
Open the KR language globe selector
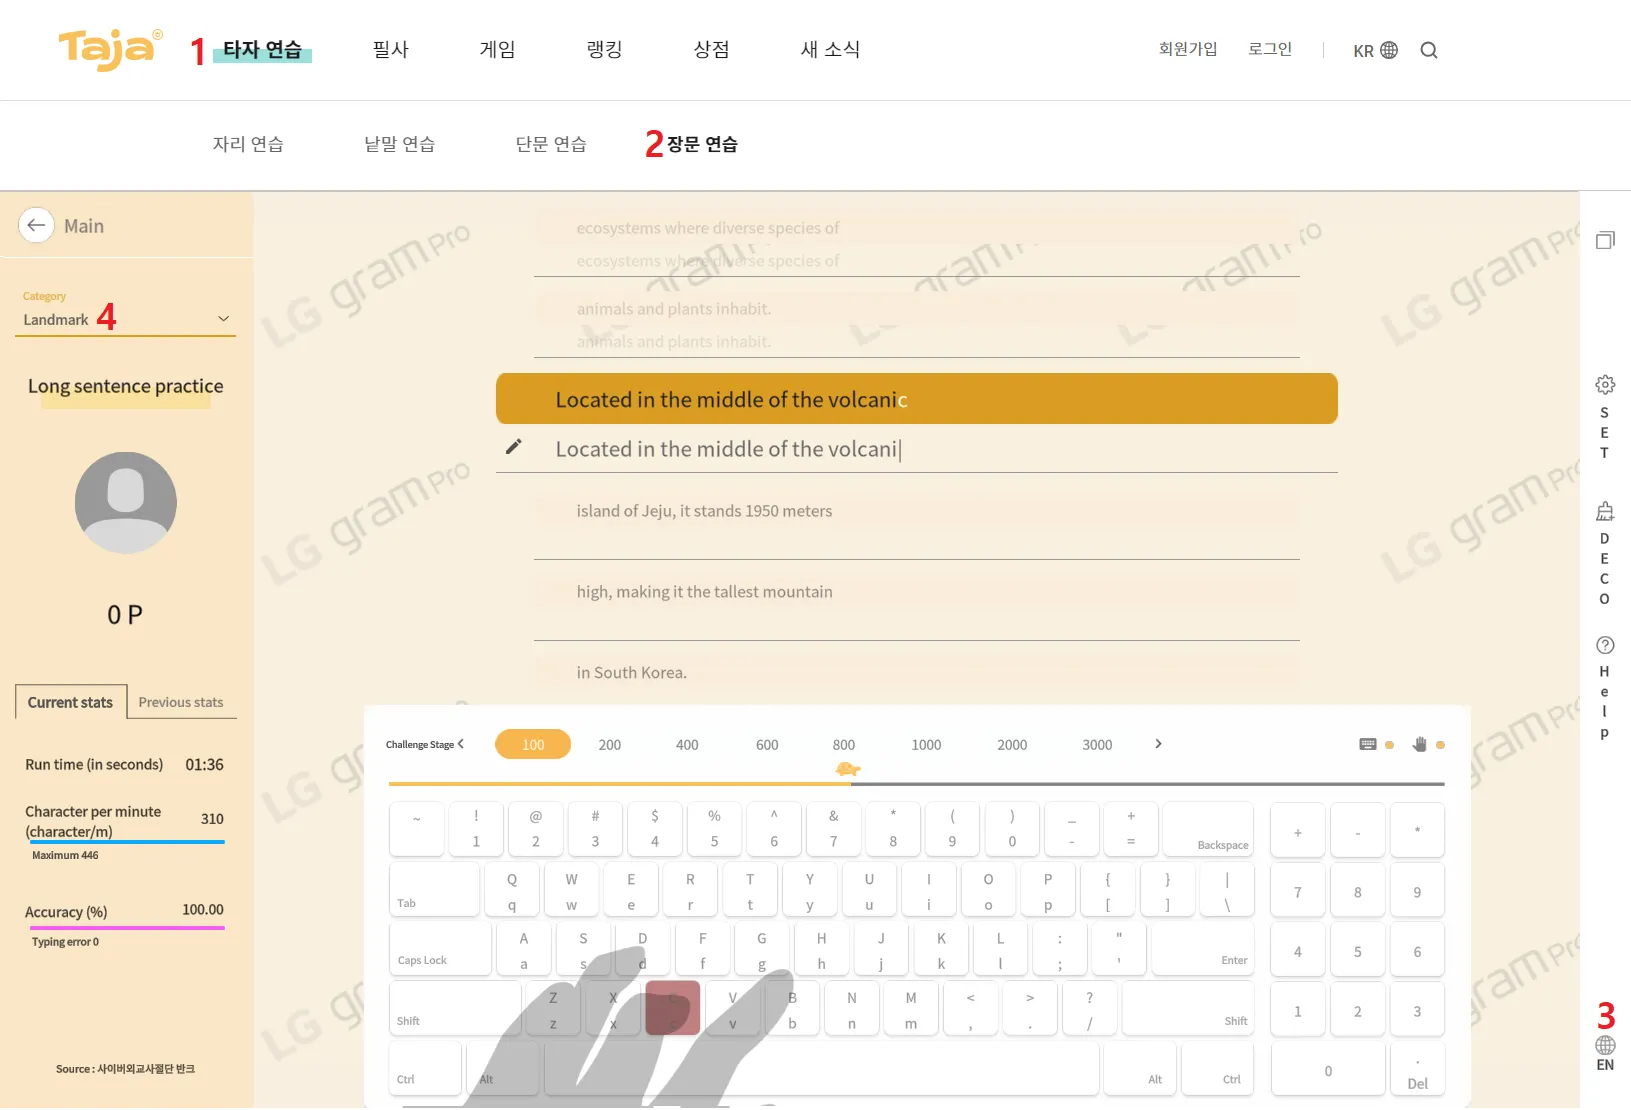[x=1375, y=50]
